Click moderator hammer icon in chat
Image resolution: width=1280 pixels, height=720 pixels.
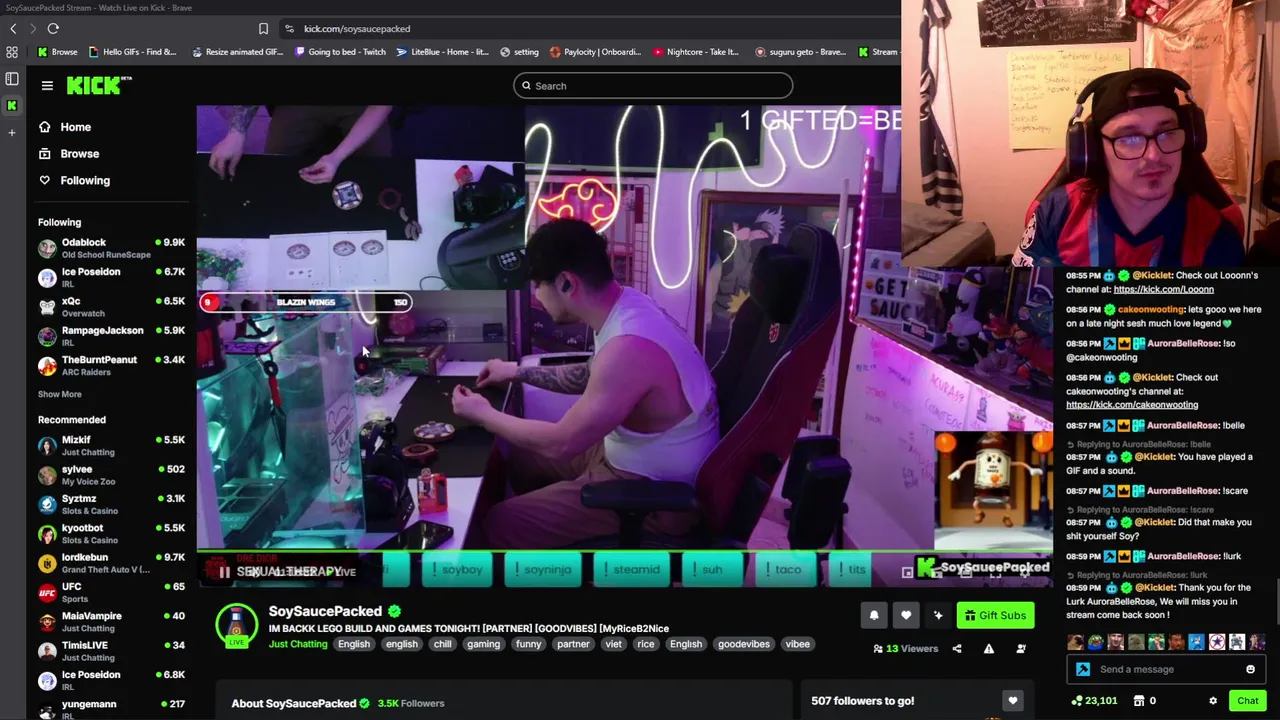pyautogui.click(x=1083, y=669)
